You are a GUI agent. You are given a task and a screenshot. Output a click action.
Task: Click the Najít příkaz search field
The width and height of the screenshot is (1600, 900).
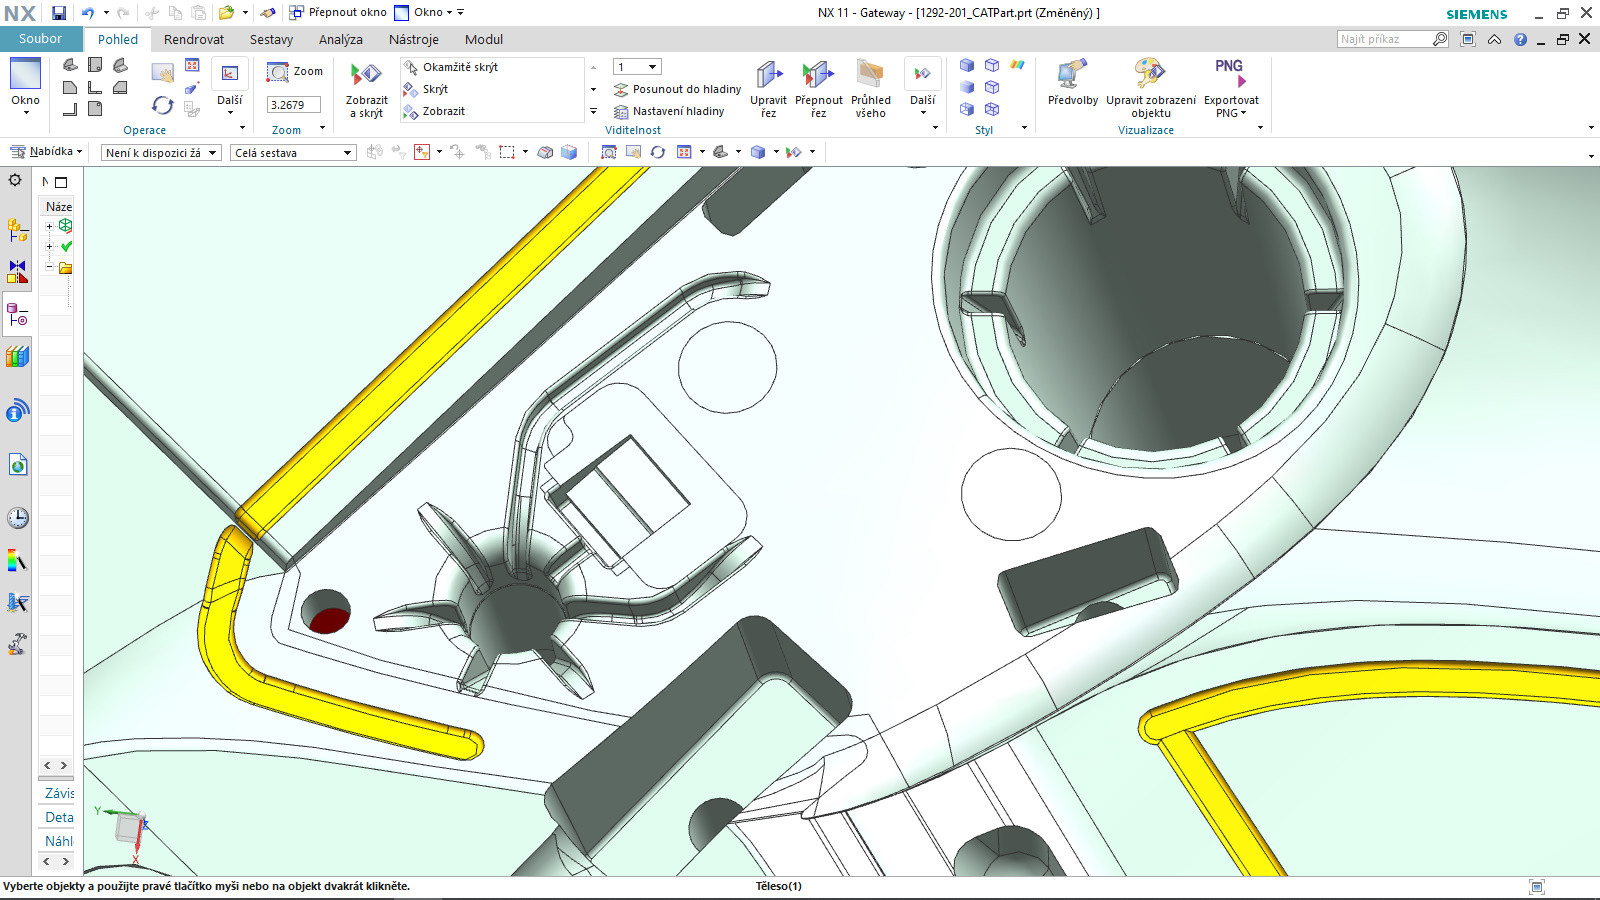[x=1383, y=39]
